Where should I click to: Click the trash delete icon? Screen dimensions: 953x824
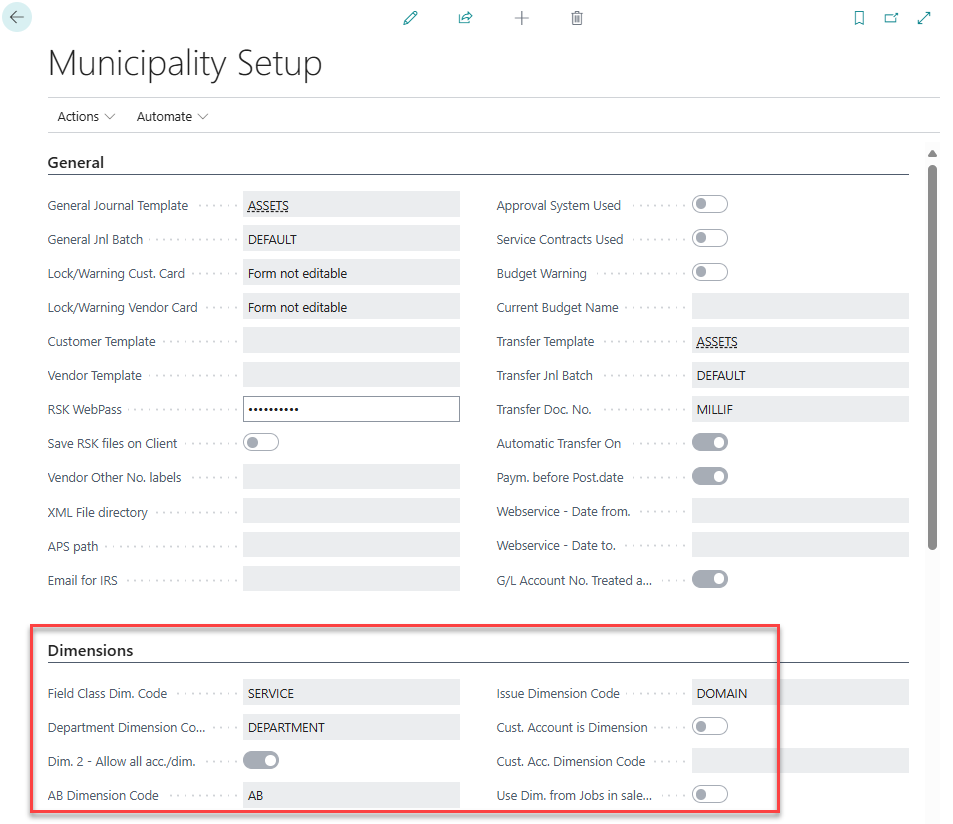(577, 18)
